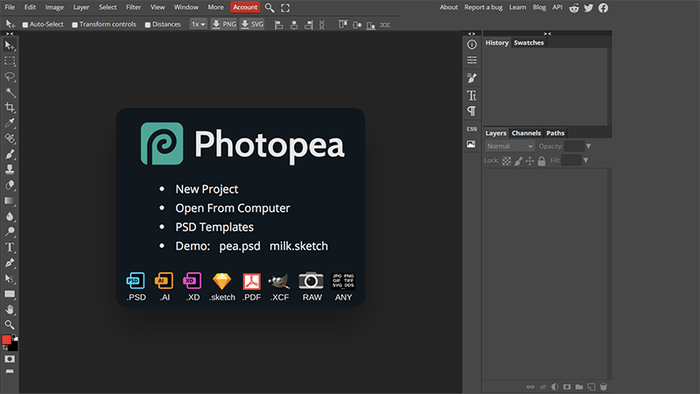The width and height of the screenshot is (700, 394).
Task: Select the Type tool
Action: (10, 247)
